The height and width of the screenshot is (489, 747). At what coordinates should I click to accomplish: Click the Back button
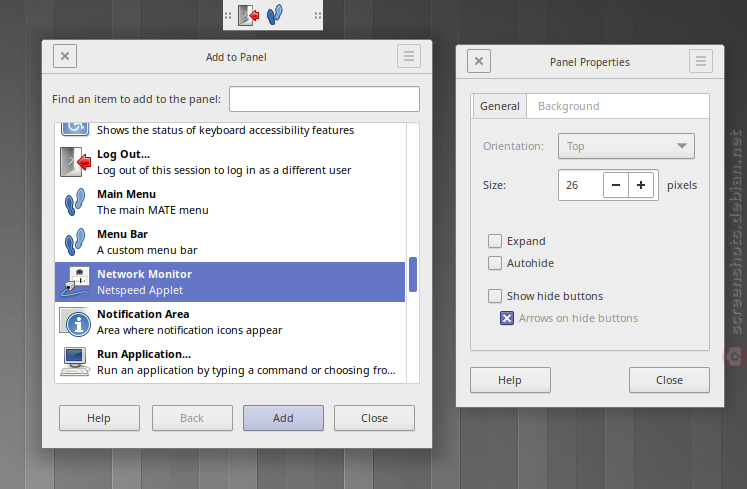coord(192,418)
